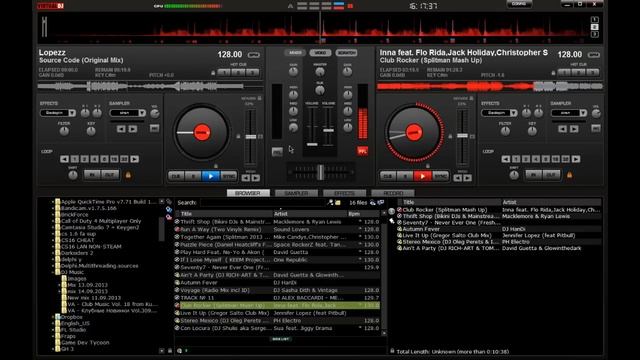Expand the Fraps folder

(x=53, y=336)
